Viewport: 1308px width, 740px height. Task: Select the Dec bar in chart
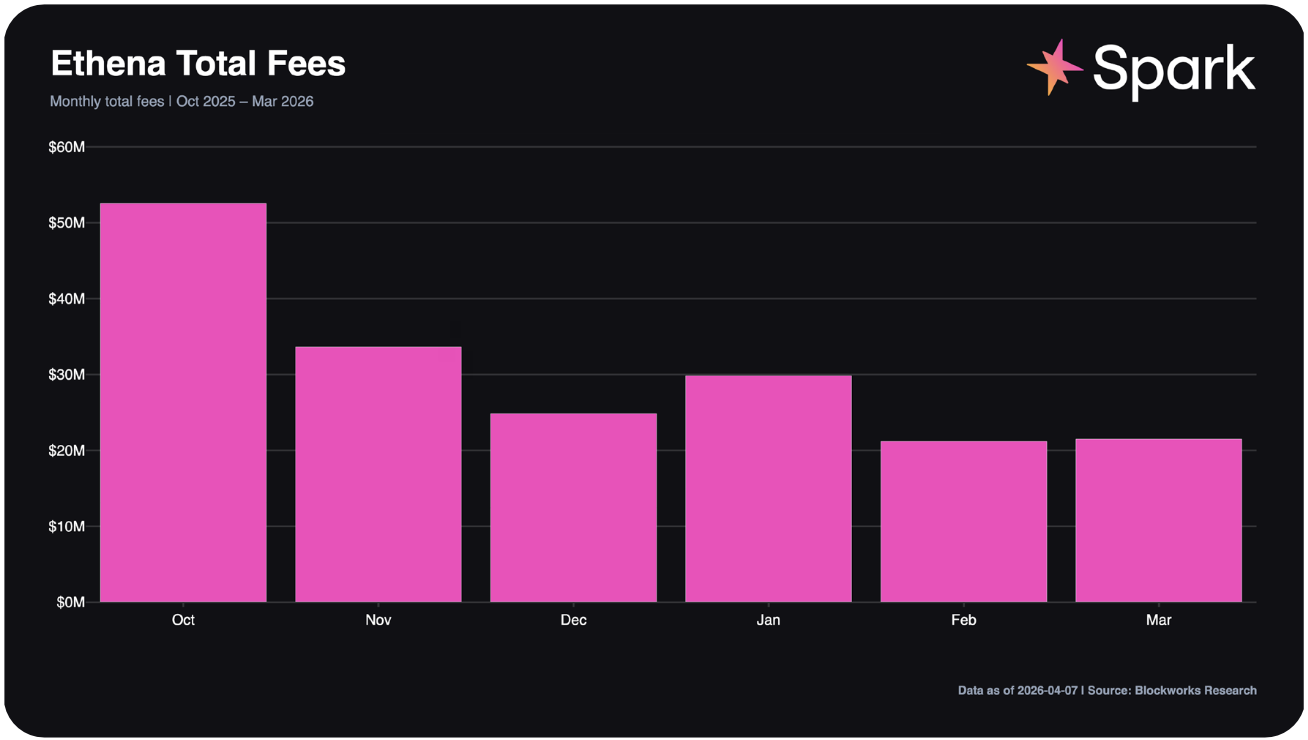tap(573, 508)
